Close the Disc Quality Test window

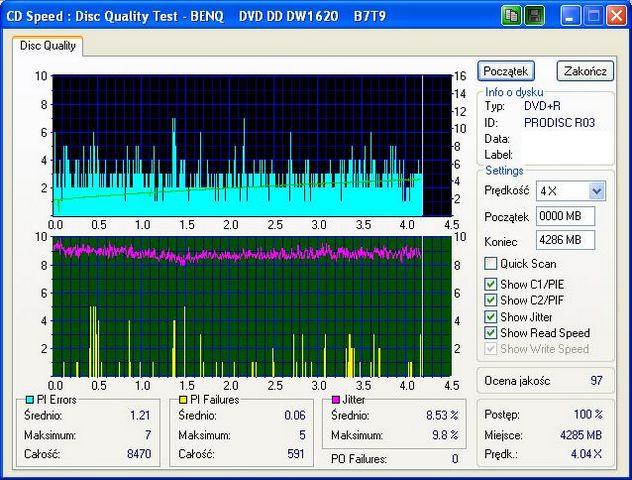click(x=617, y=16)
